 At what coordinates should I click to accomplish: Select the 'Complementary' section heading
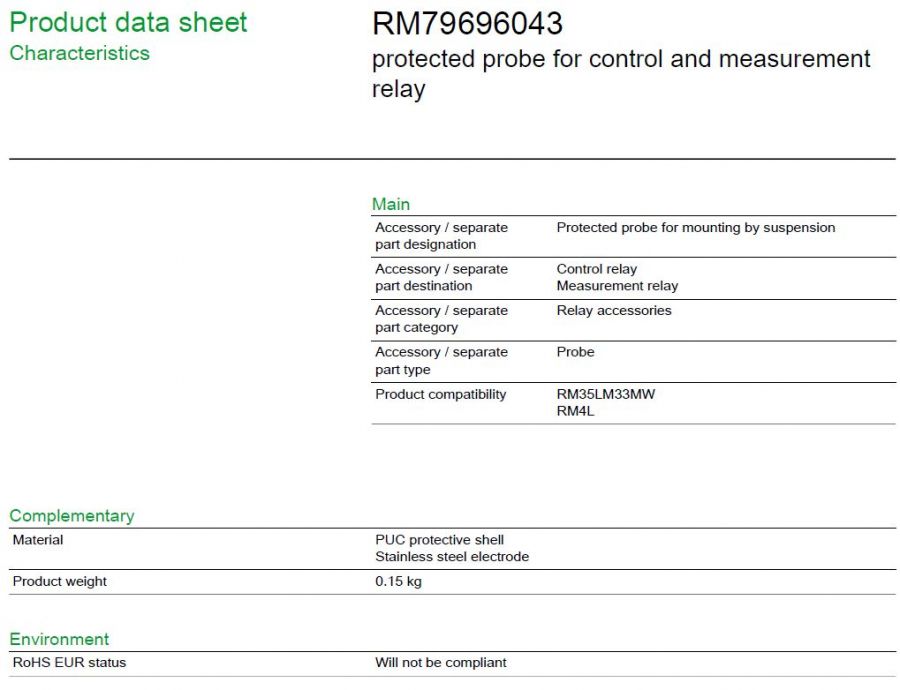(x=72, y=515)
